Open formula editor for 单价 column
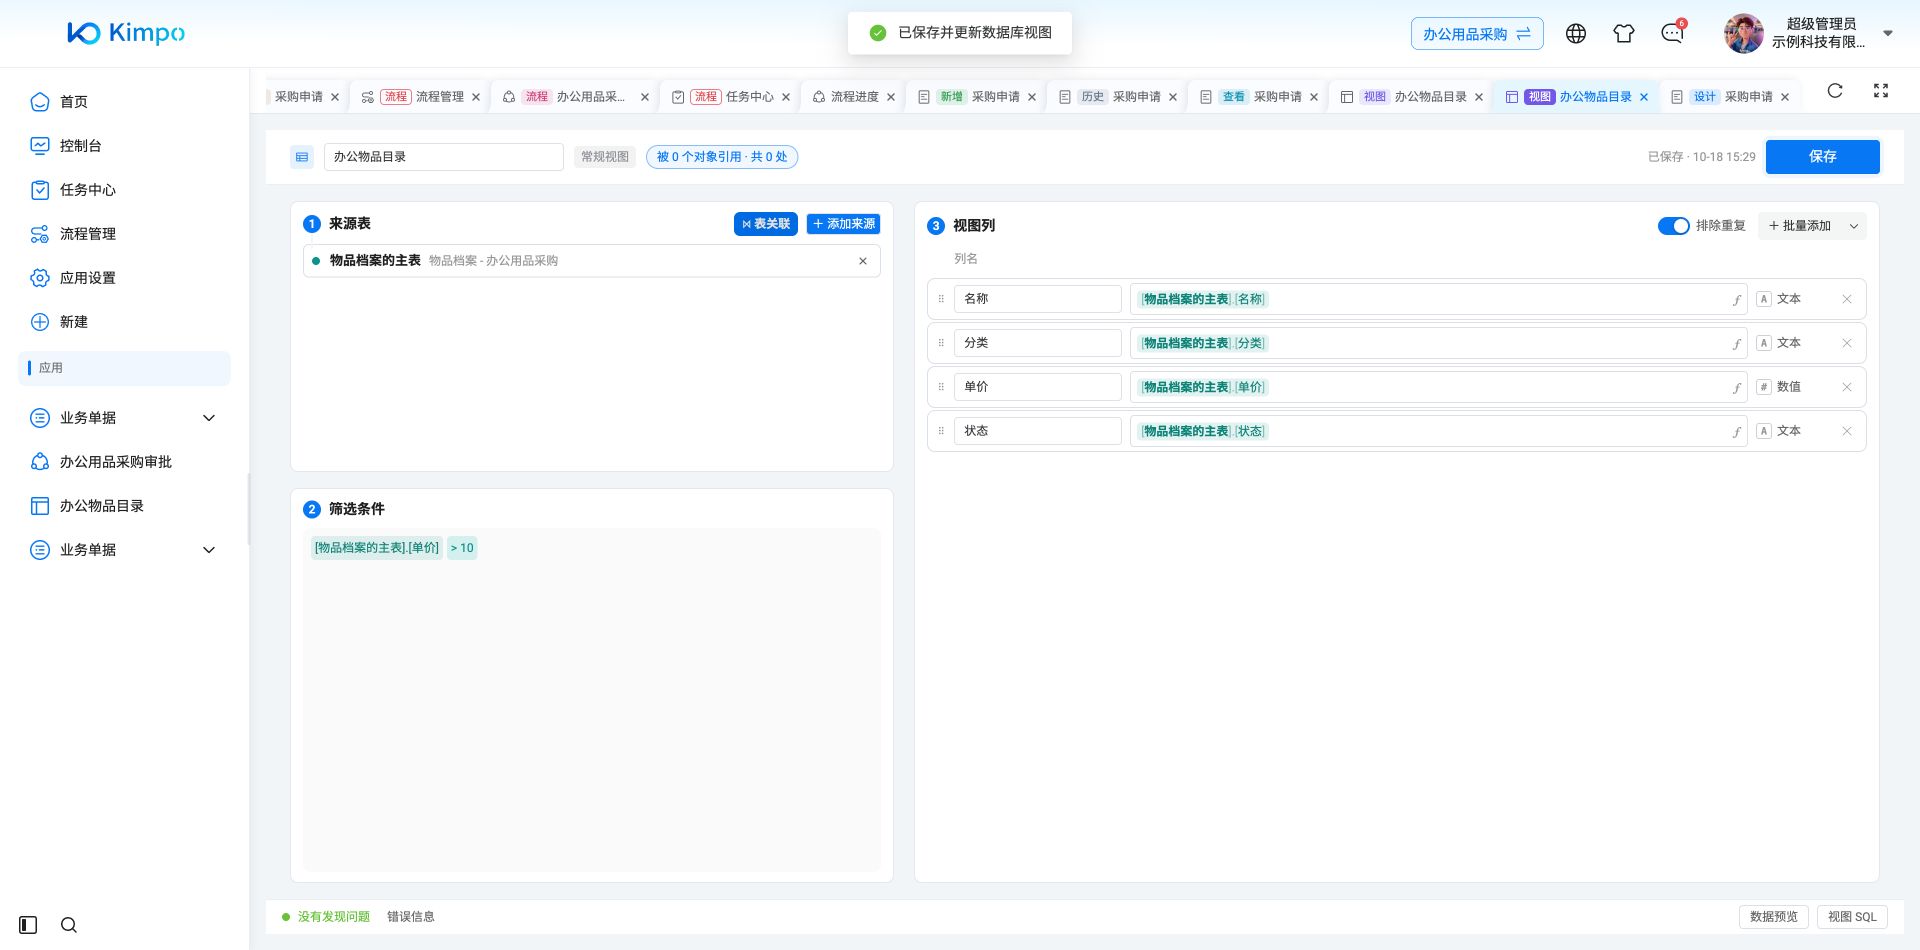The width and height of the screenshot is (1920, 950). 1737,387
